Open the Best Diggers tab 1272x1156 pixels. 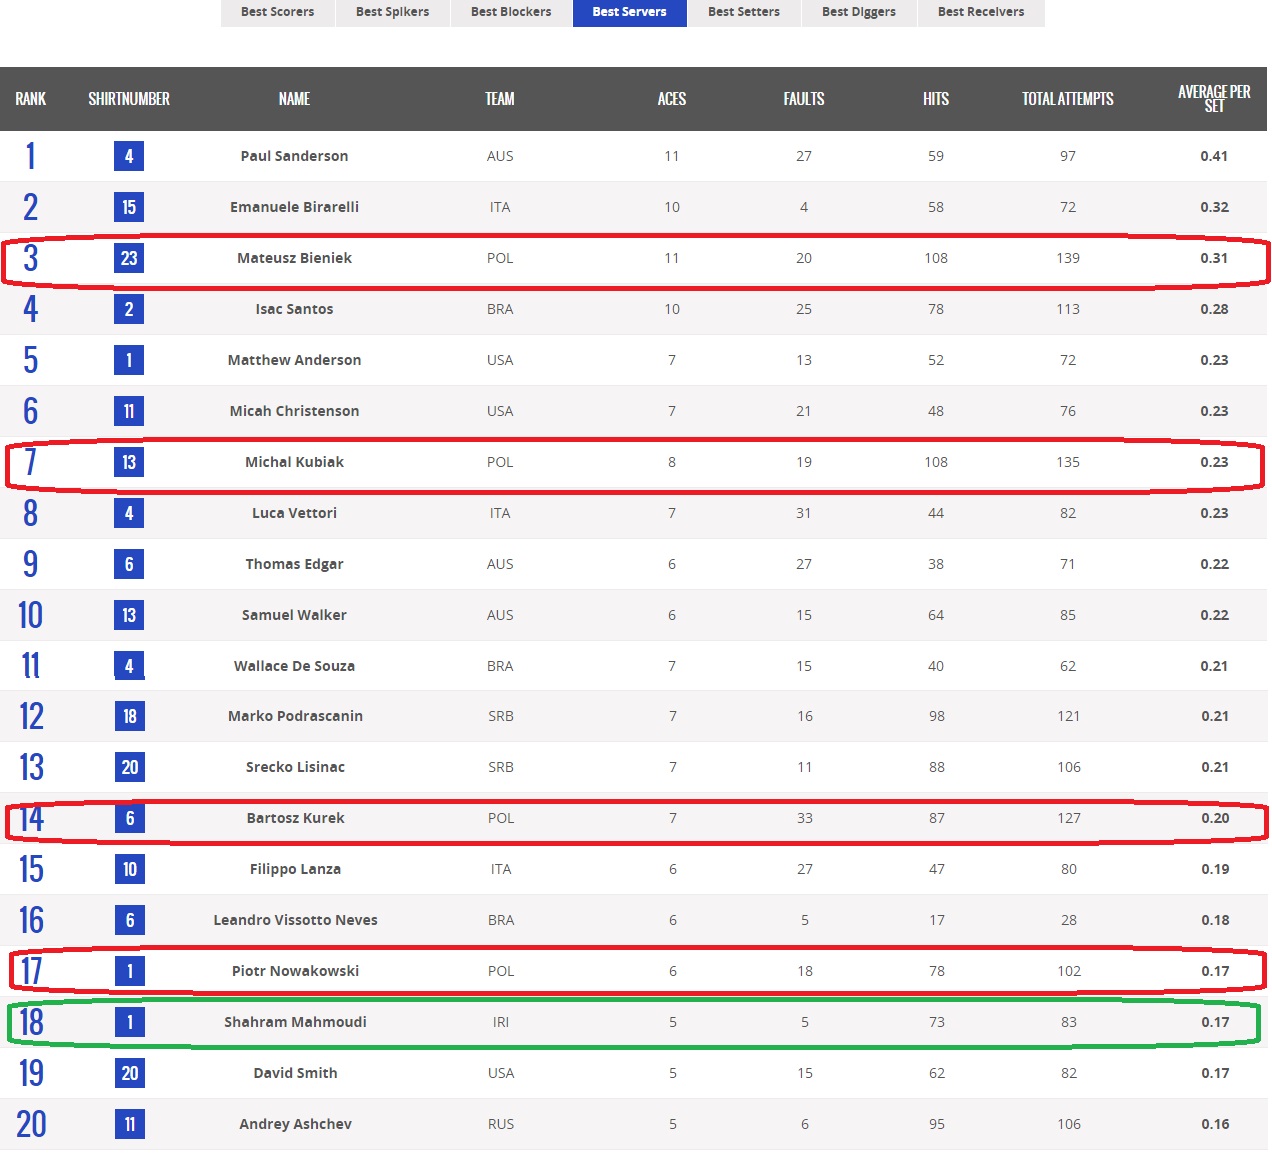click(858, 12)
